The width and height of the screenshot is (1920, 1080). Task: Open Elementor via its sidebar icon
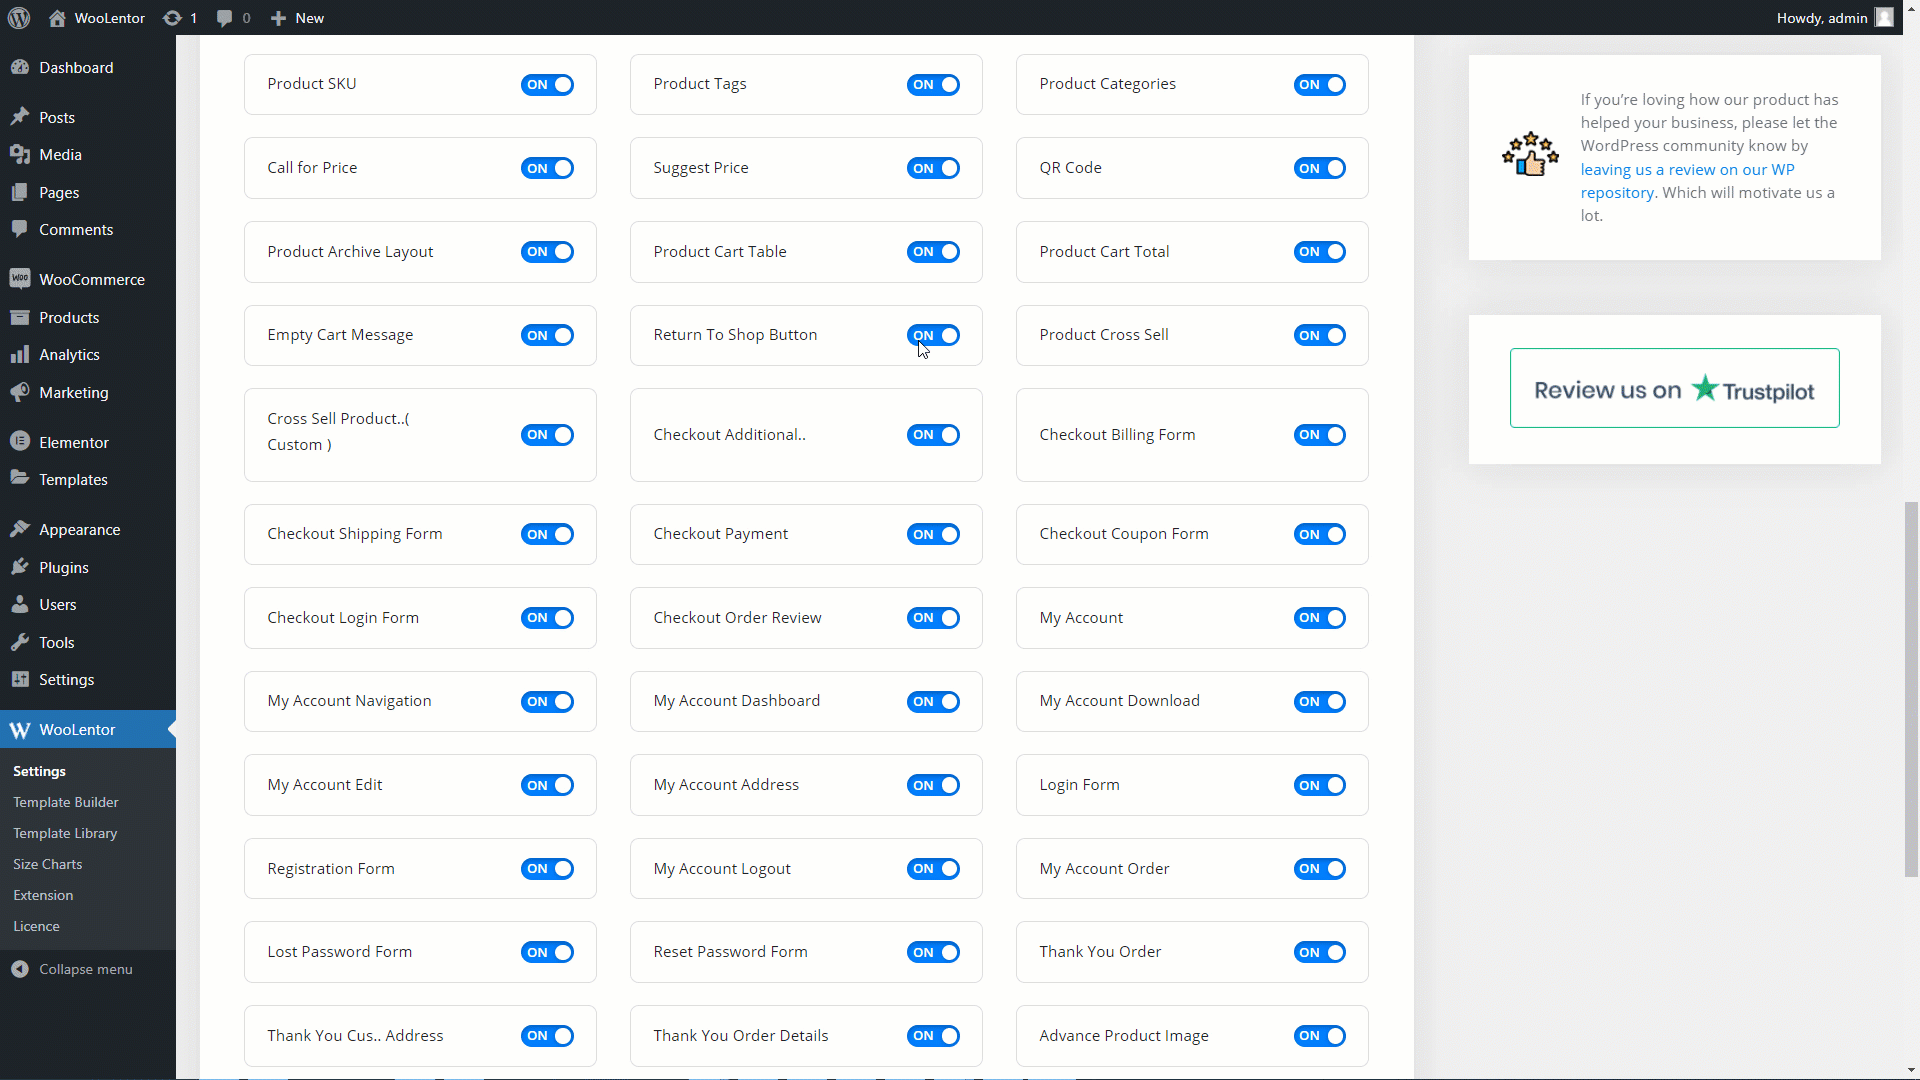(x=20, y=442)
